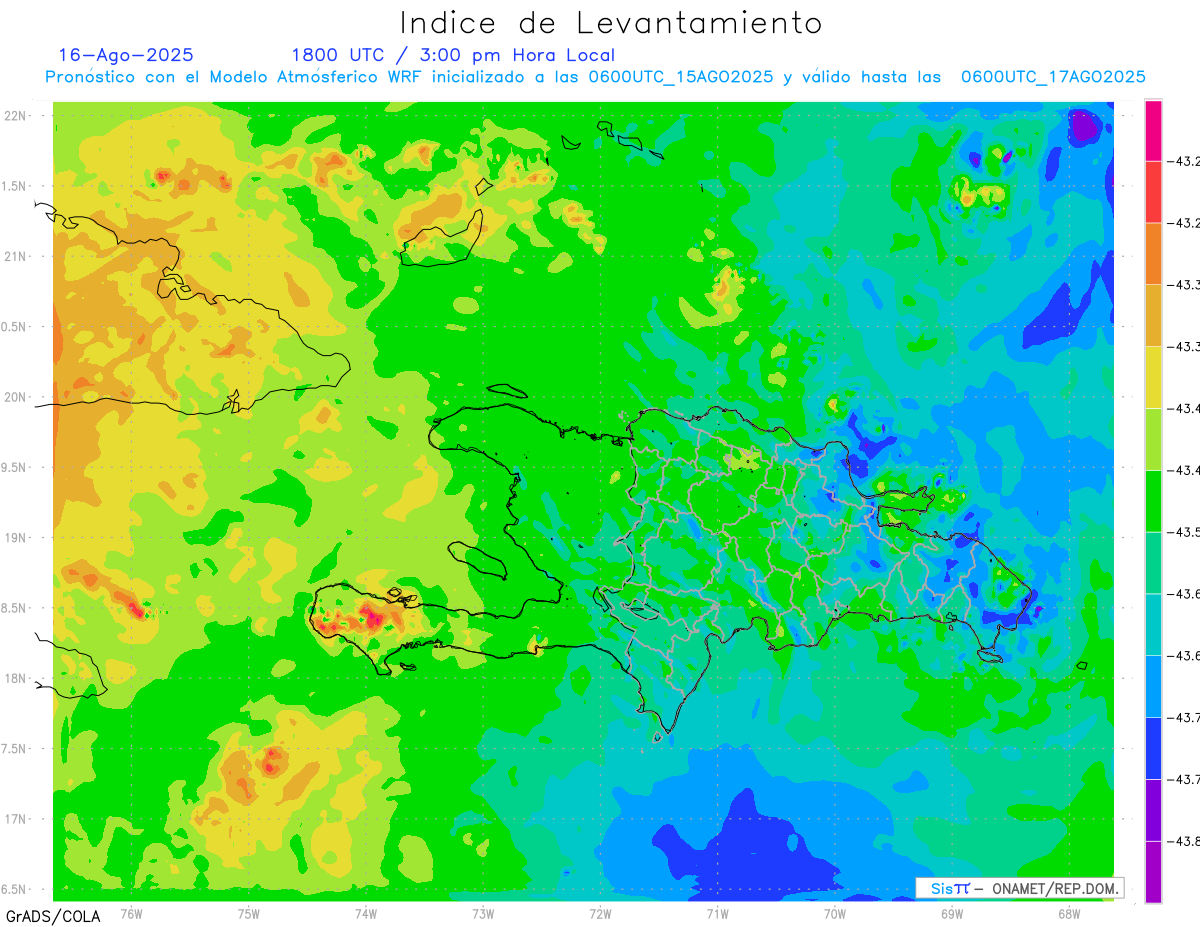Click the '75W' longitude axis label

point(249,913)
